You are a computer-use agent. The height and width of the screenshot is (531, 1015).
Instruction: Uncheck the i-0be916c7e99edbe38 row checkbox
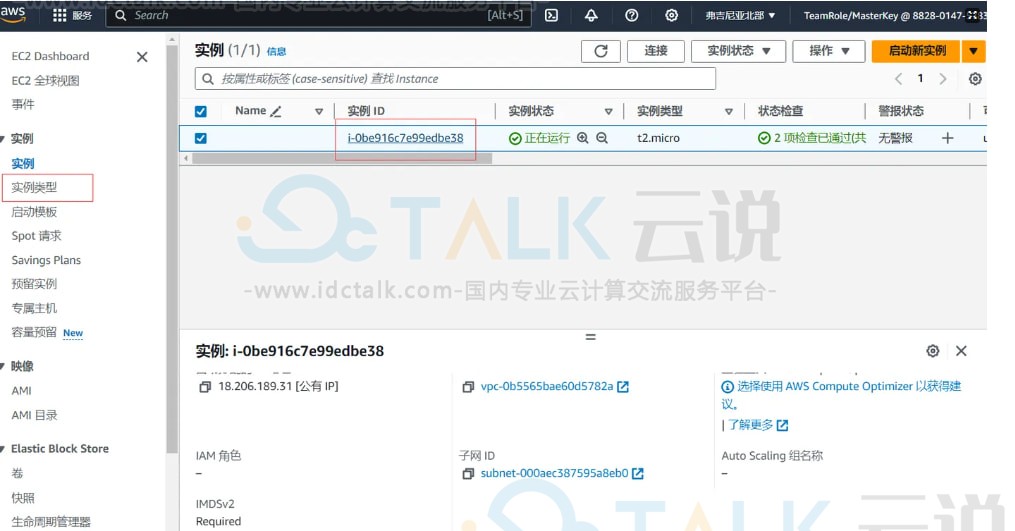(201, 138)
